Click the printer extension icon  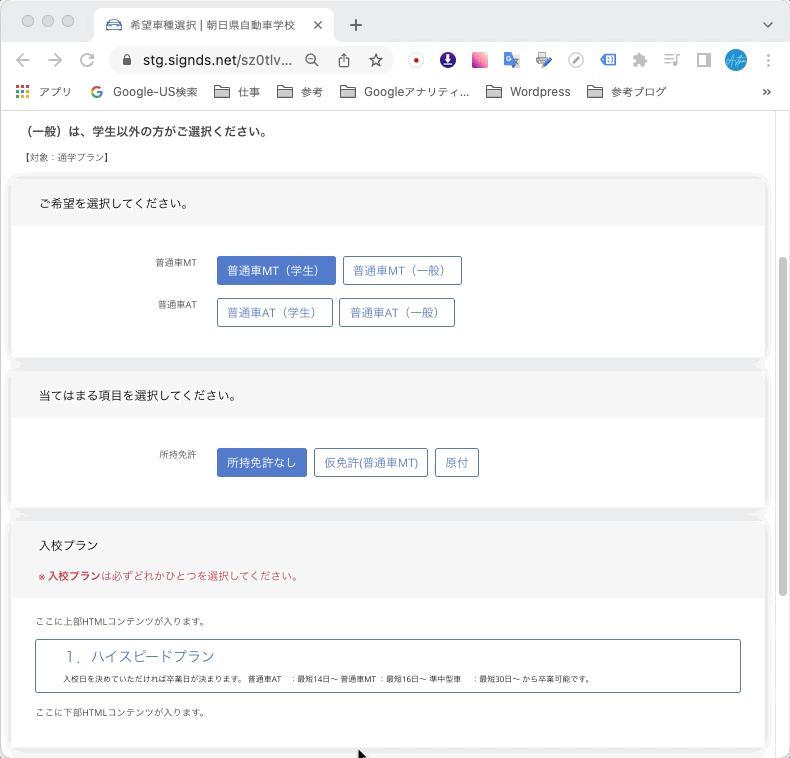(543, 60)
